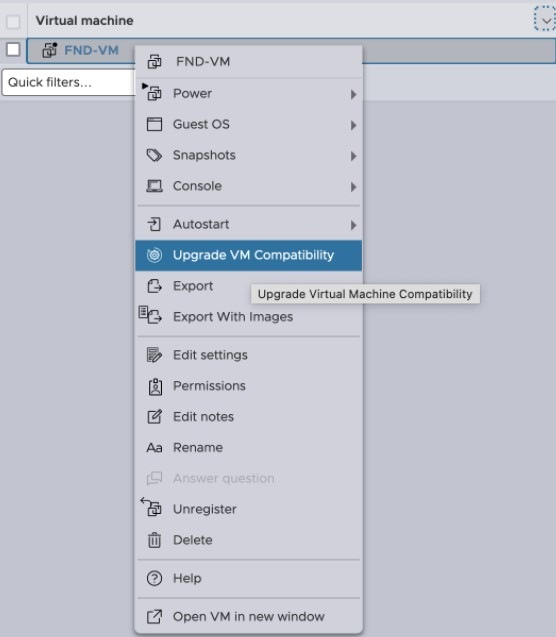
Task: Expand the Snapshots submenu arrow
Action: [353, 156]
